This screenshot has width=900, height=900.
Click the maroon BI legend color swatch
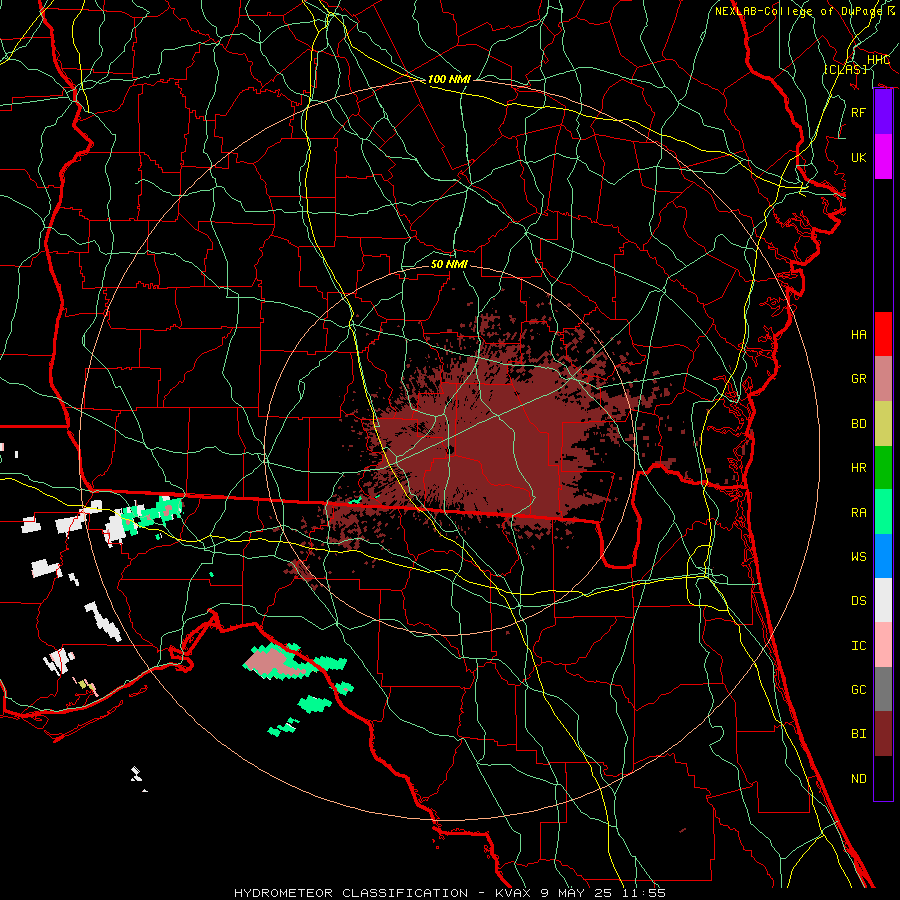883,734
